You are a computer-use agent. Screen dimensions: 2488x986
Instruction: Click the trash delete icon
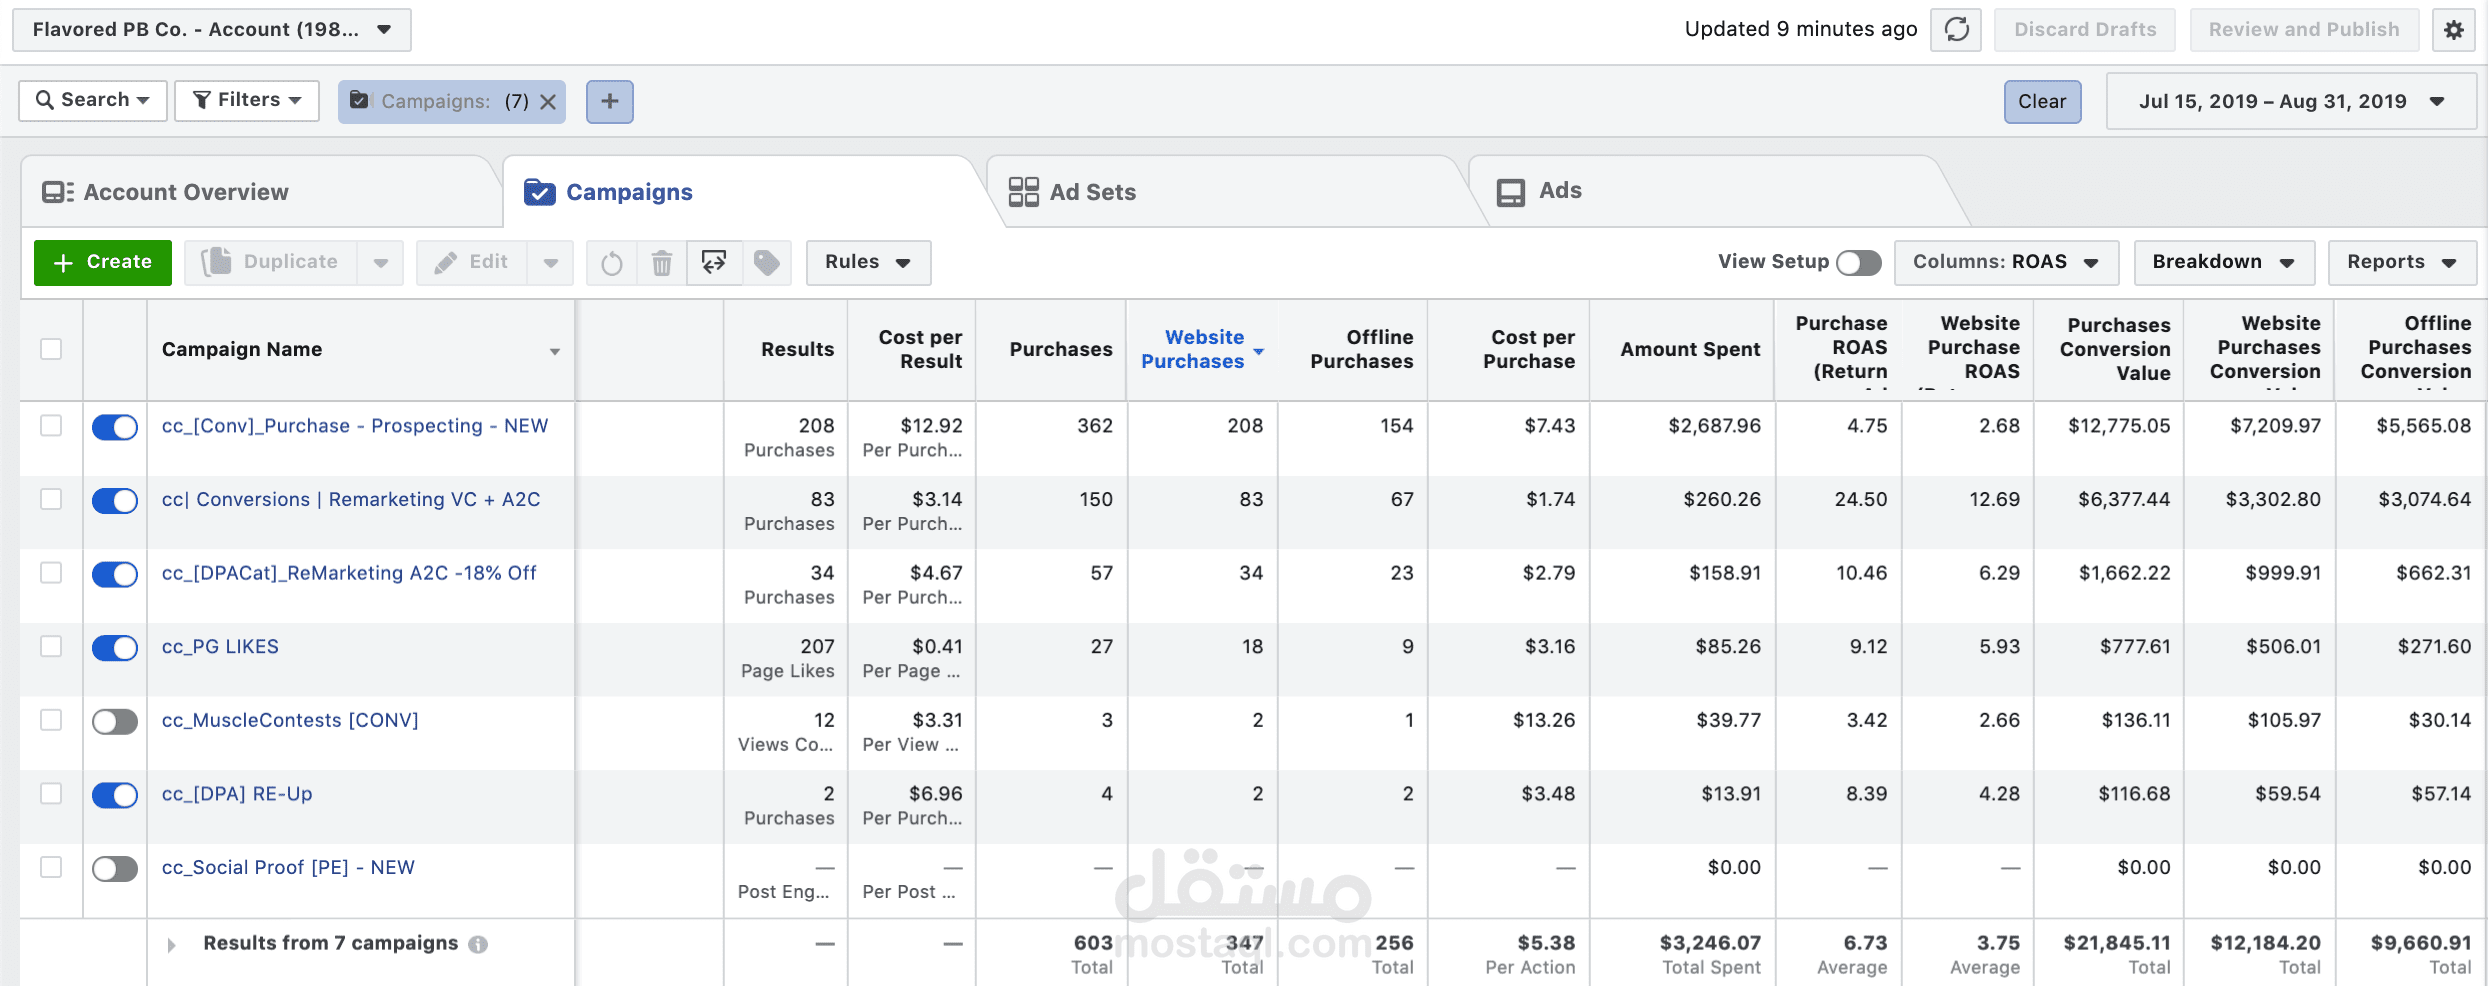[x=662, y=263]
